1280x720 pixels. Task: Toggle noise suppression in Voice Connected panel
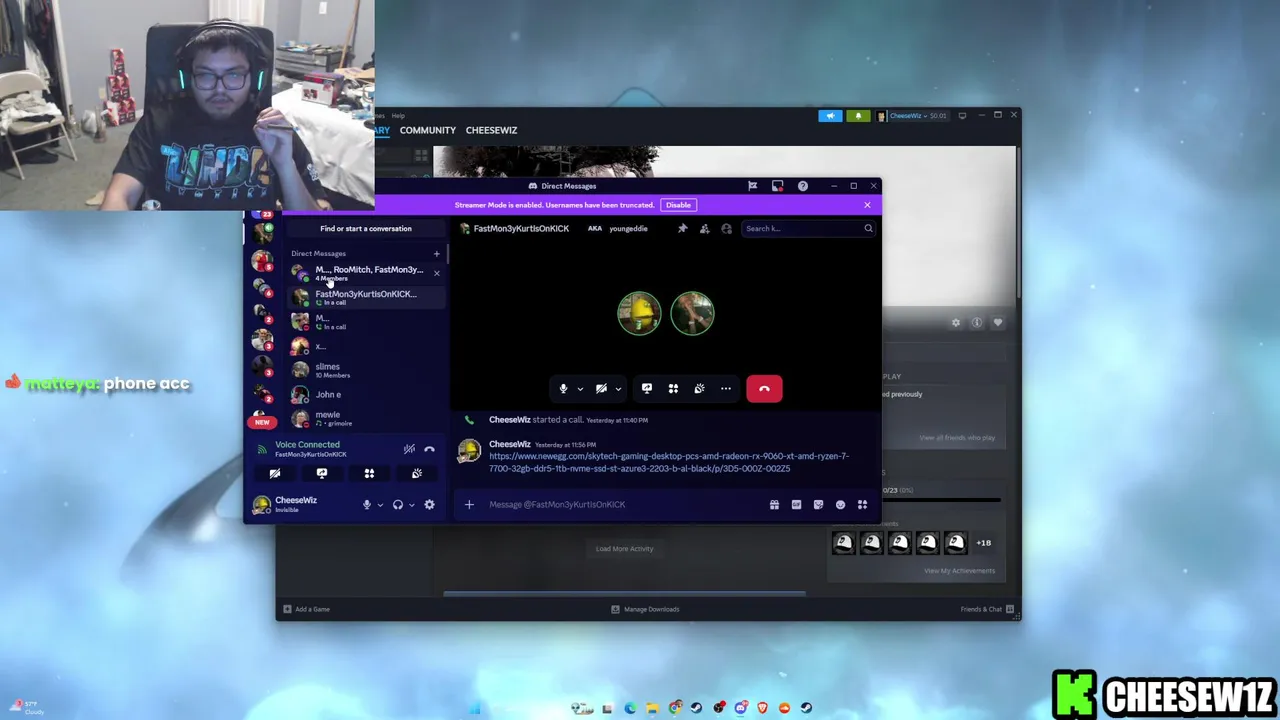point(409,449)
